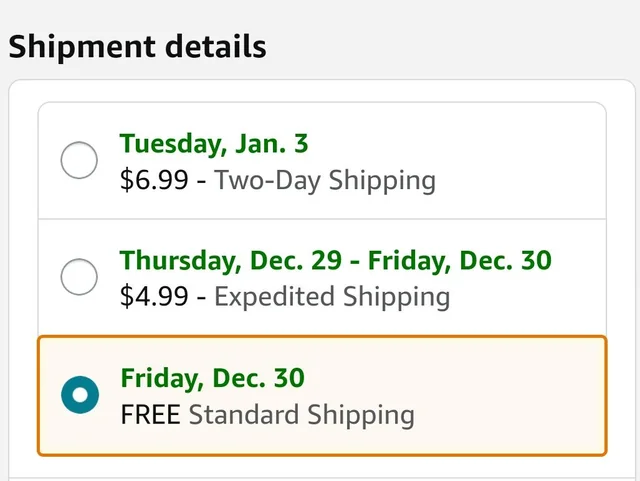Image resolution: width=640 pixels, height=481 pixels.
Task: Click the "Shipment details" heading
Action: (x=137, y=46)
